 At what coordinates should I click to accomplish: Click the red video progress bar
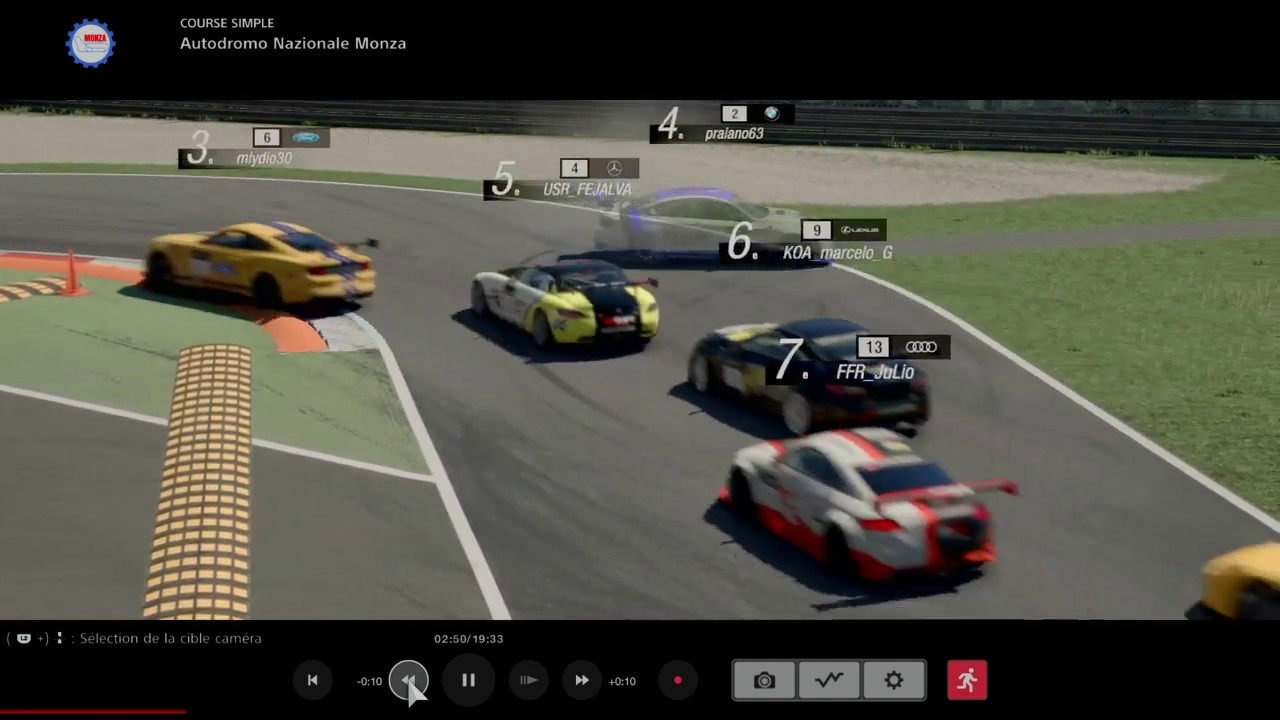pos(93,712)
